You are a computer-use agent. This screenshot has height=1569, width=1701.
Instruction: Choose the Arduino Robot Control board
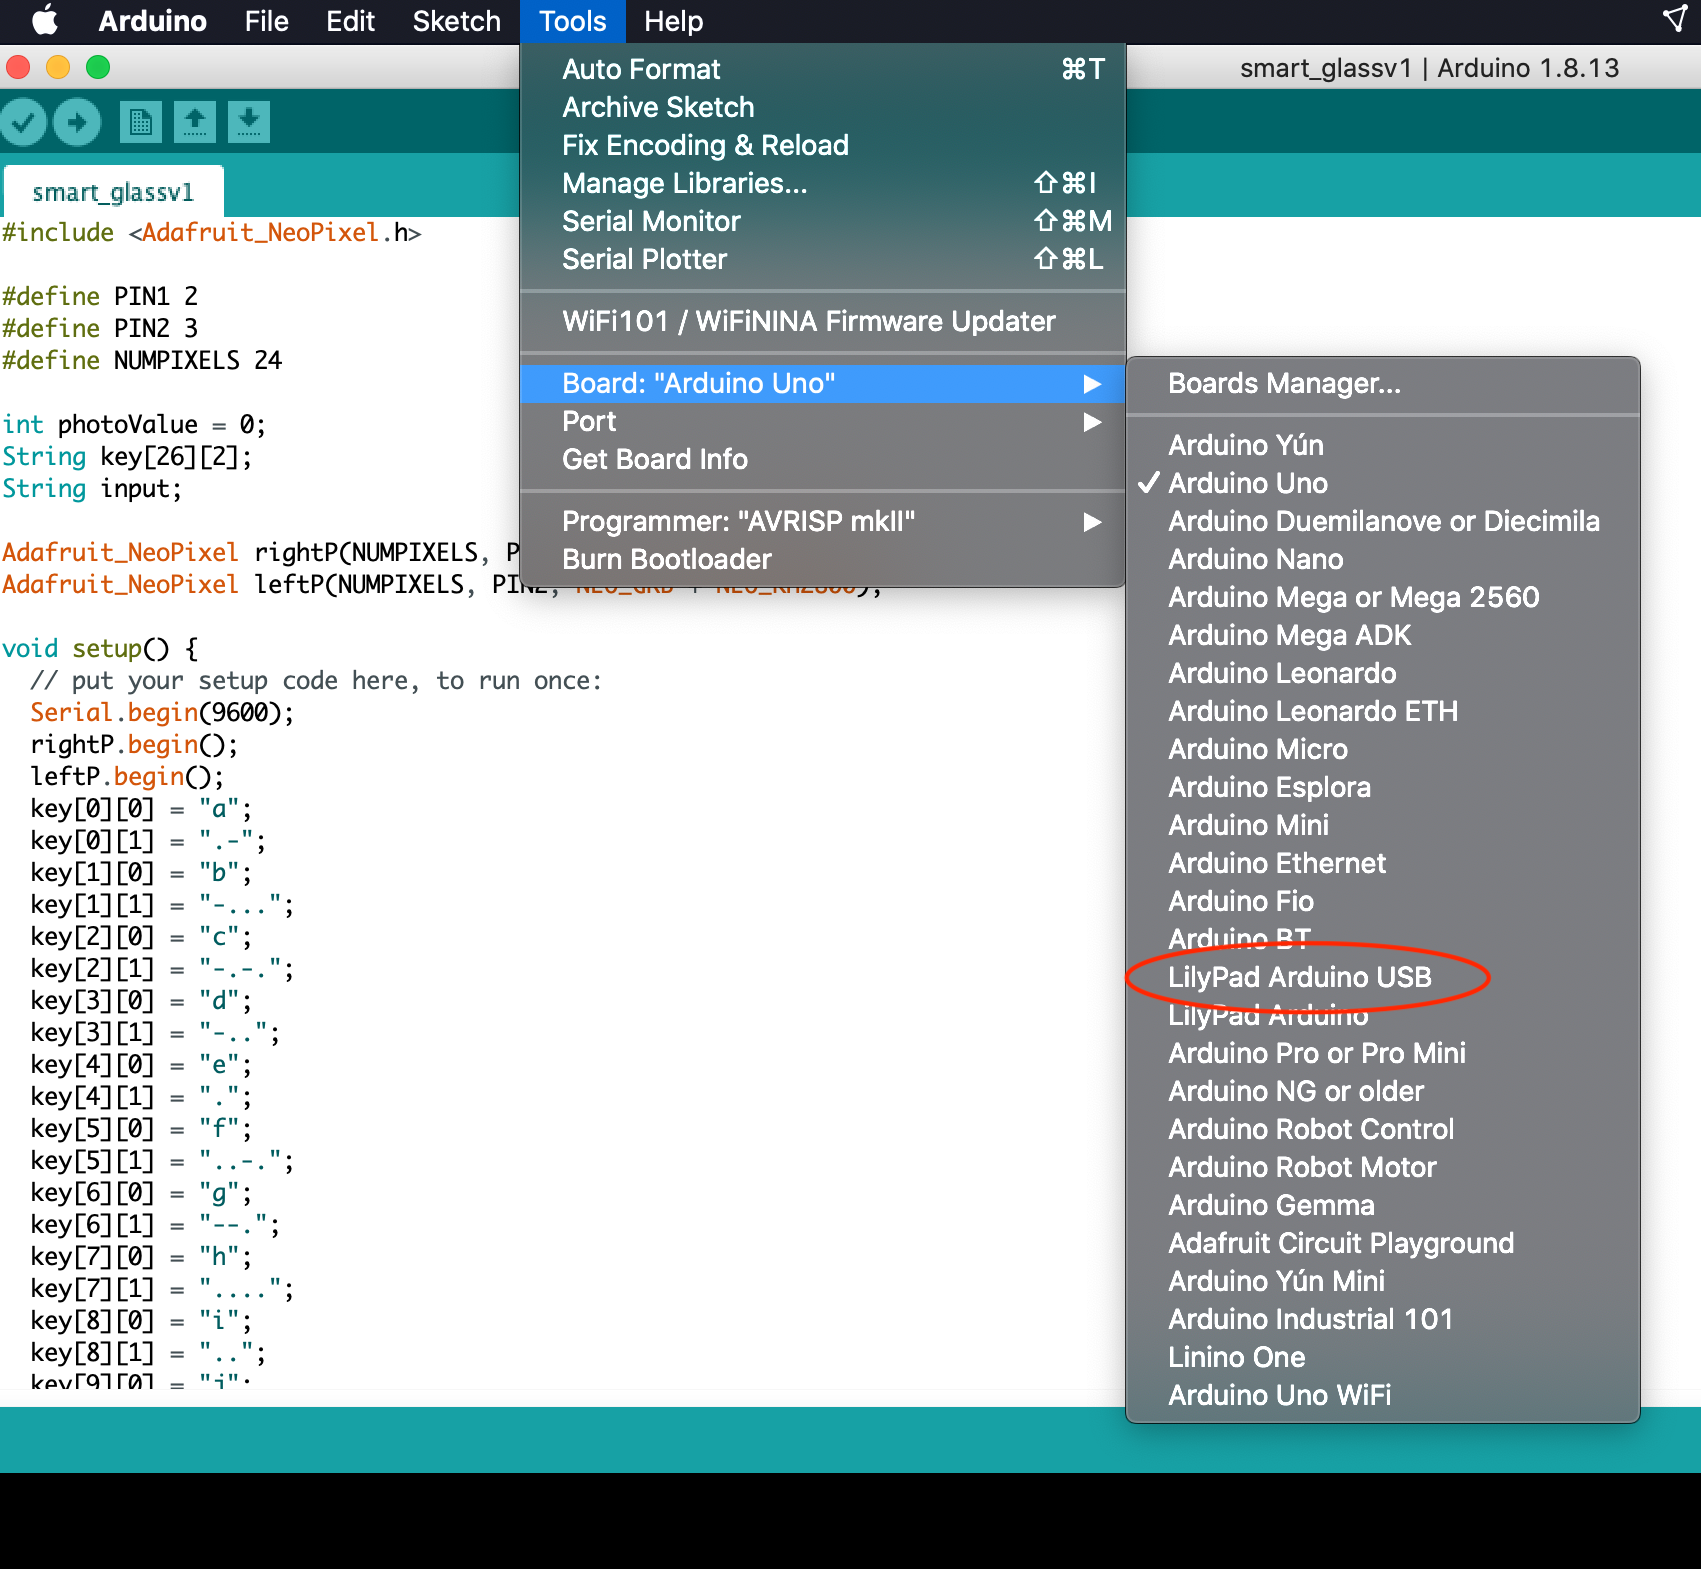[x=1383, y=1129]
